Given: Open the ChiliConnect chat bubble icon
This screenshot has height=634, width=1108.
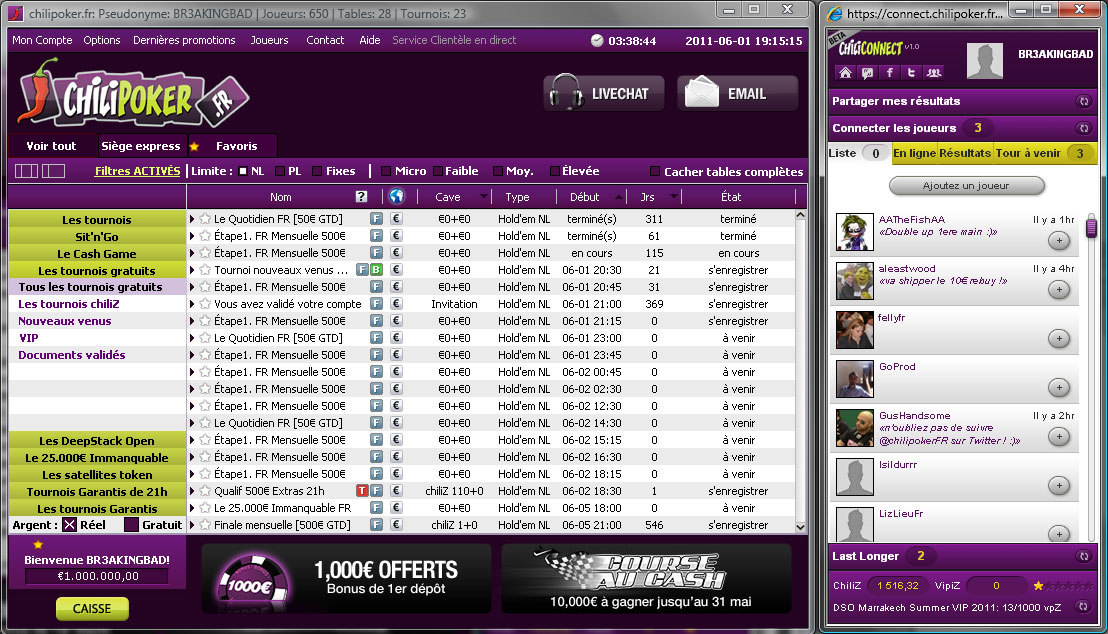Looking at the screenshot, I should click(867, 72).
